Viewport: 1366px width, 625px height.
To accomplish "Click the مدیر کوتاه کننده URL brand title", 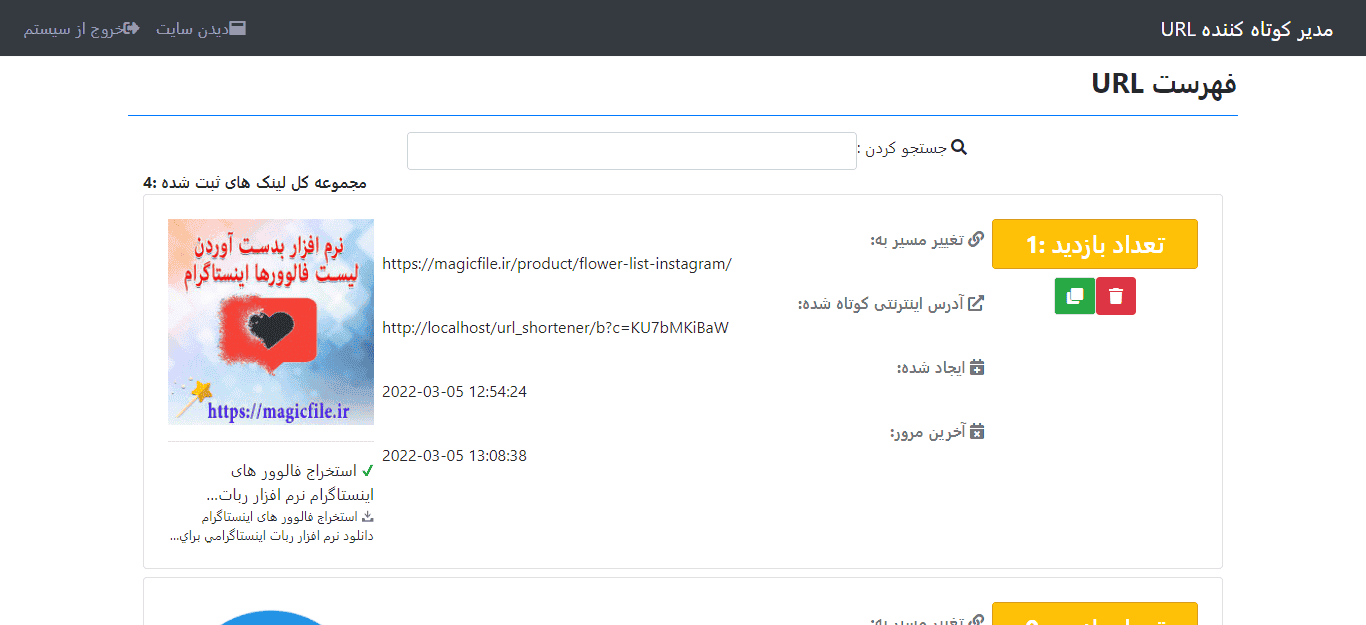I will [x=1247, y=28].
